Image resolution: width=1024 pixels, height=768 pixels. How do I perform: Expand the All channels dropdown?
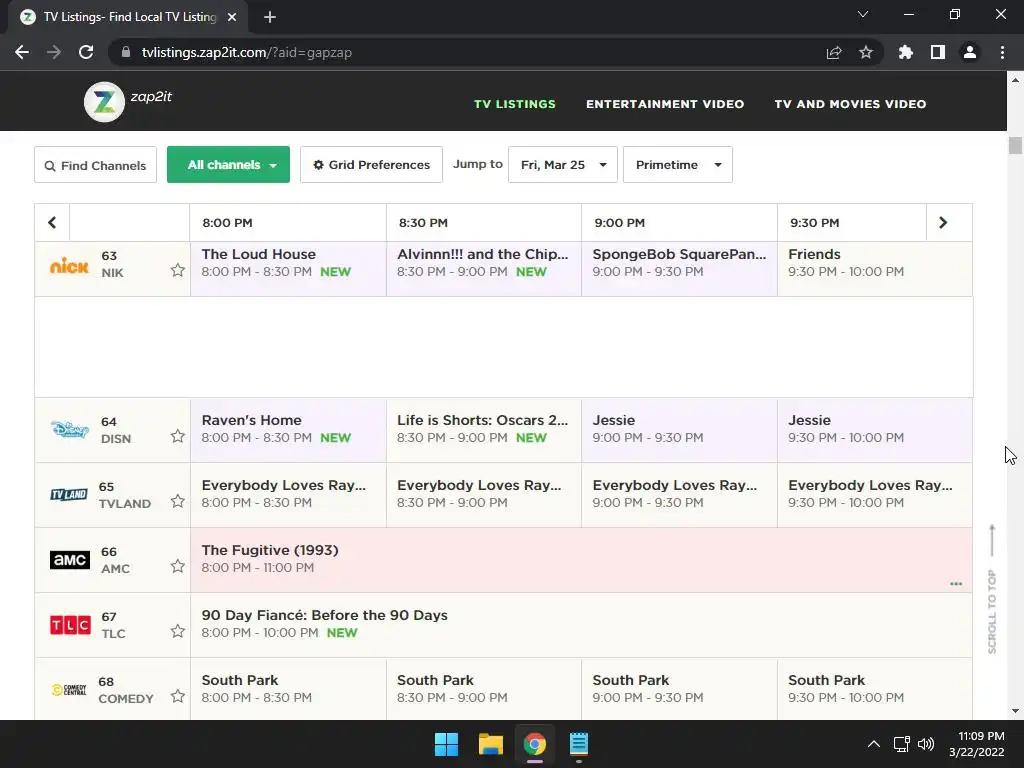point(228,165)
